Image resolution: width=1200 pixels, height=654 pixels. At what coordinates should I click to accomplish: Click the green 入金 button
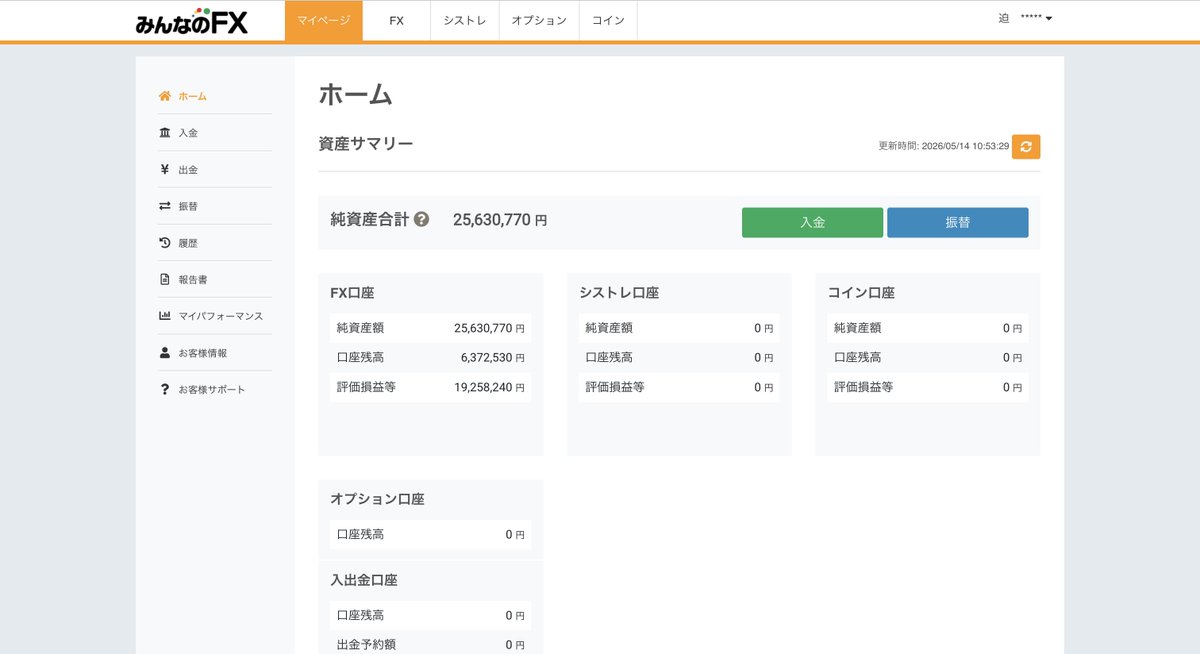(x=812, y=222)
